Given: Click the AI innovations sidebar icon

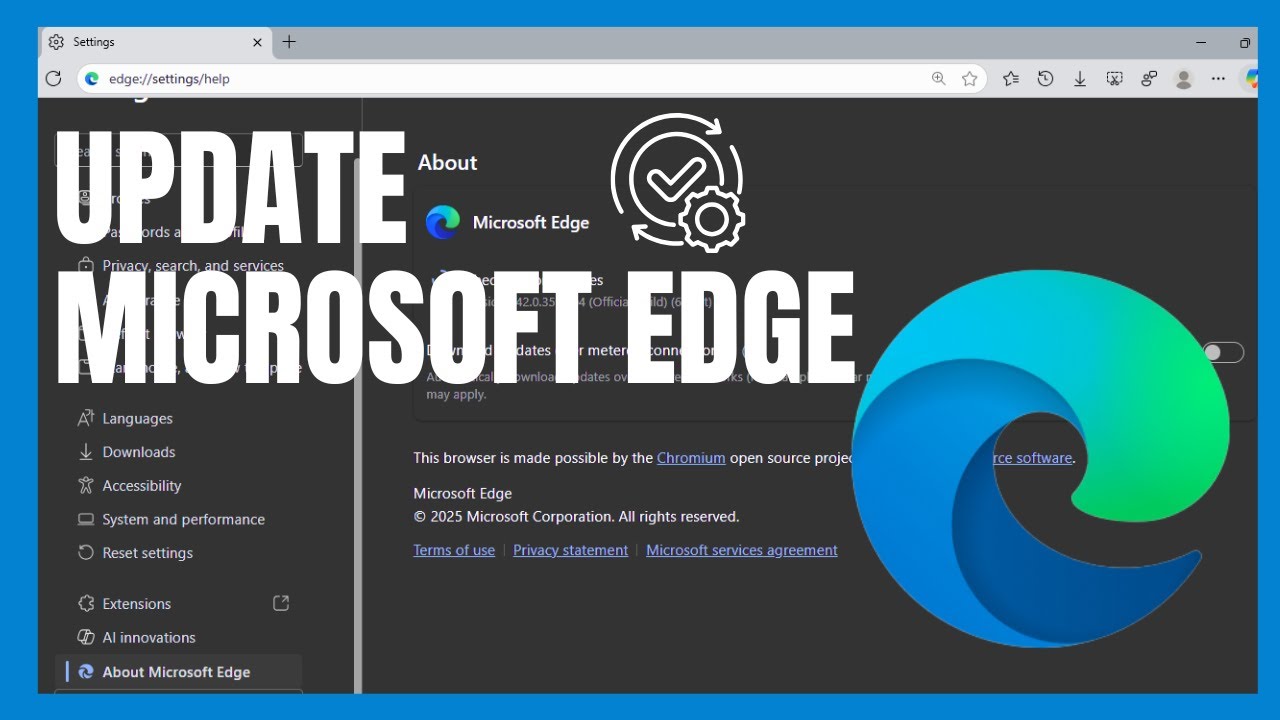Looking at the screenshot, I should pos(86,637).
